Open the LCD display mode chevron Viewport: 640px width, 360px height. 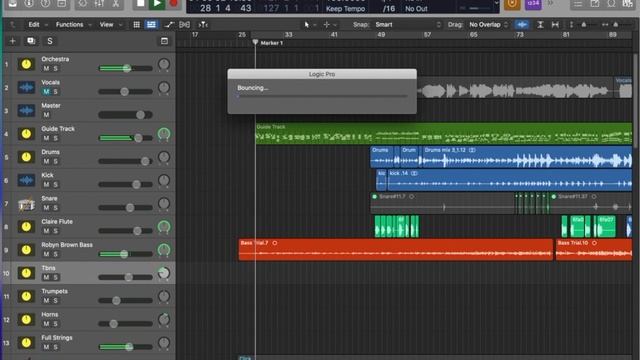click(x=496, y=3)
